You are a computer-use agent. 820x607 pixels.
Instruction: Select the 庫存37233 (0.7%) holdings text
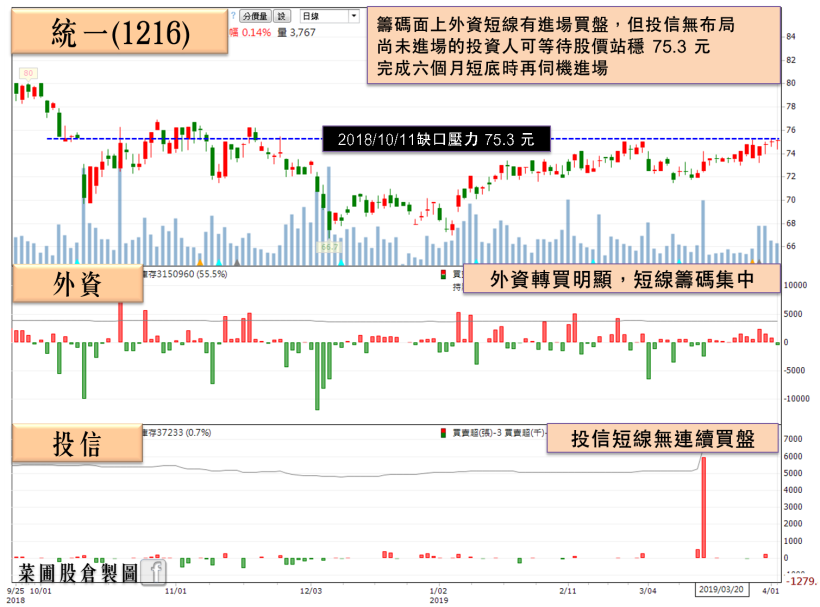click(177, 432)
